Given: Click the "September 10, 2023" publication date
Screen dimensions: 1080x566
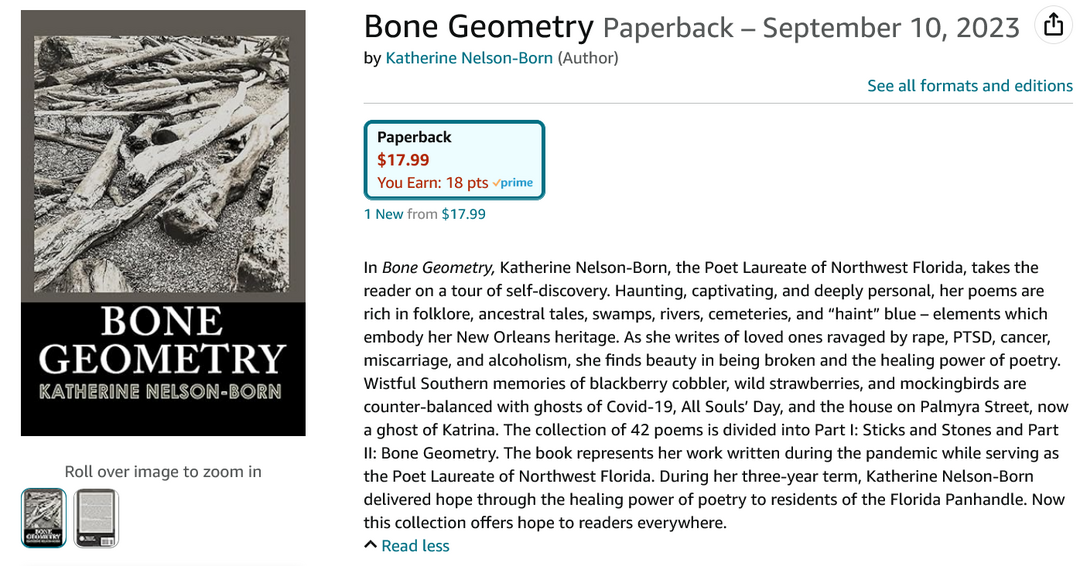Looking at the screenshot, I should tap(890, 28).
